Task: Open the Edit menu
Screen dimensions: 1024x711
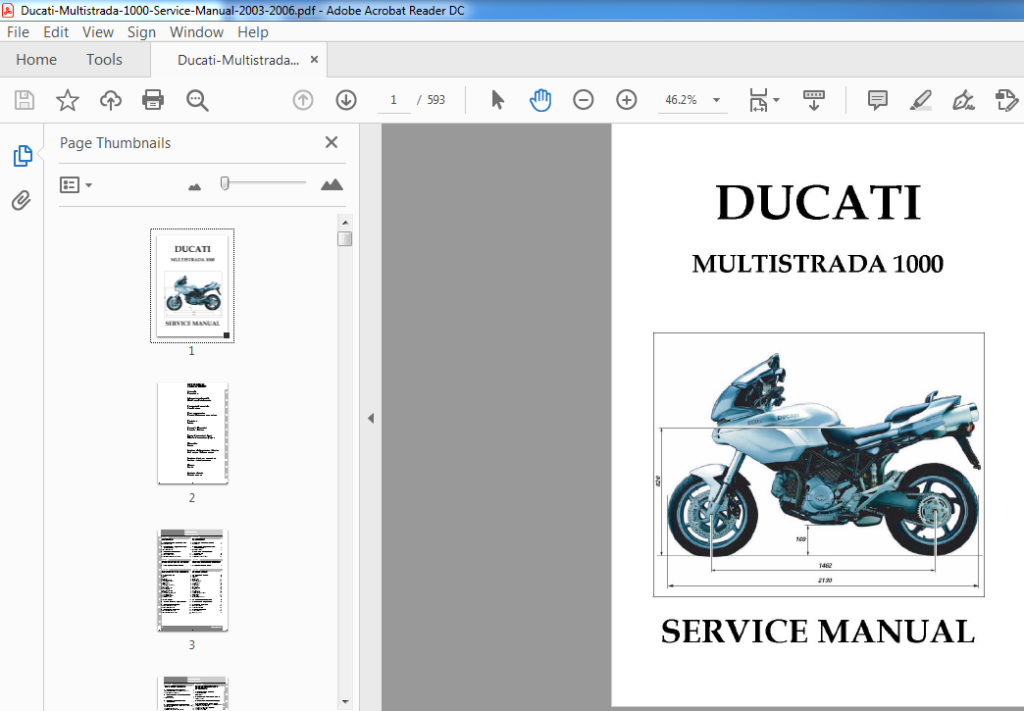Action: pyautogui.click(x=56, y=32)
